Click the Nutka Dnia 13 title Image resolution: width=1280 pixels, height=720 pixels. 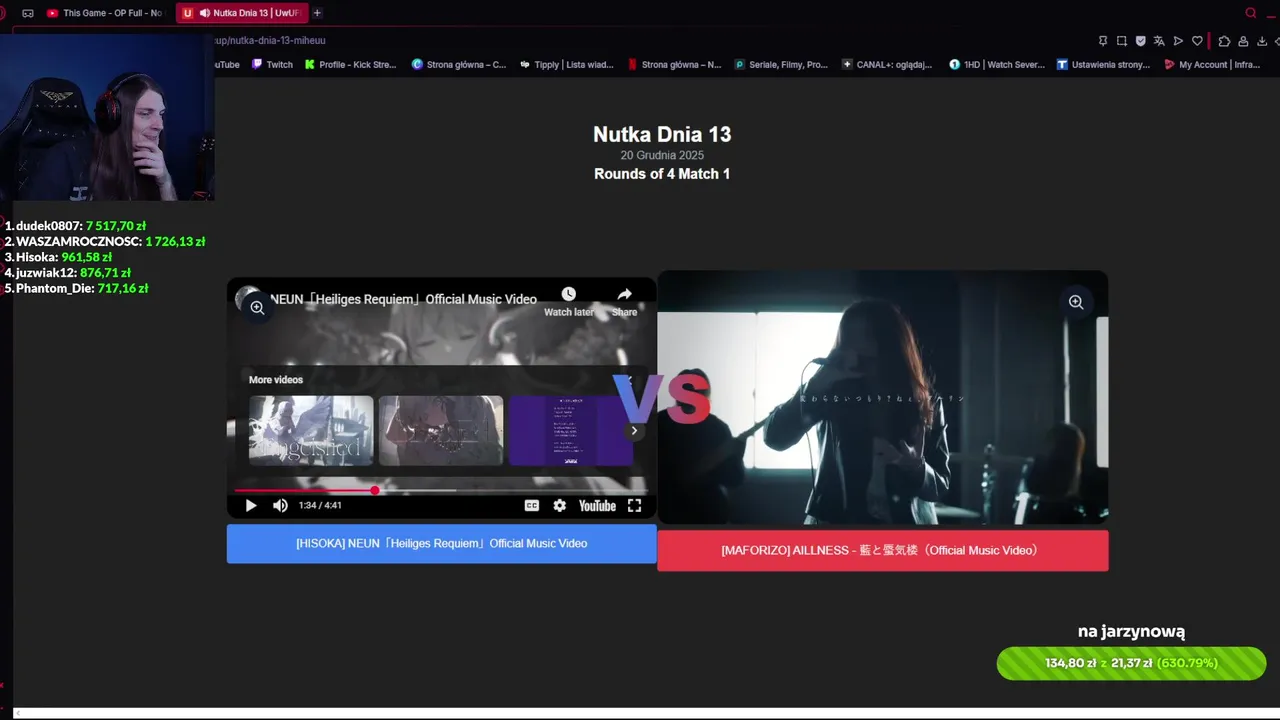(662, 134)
